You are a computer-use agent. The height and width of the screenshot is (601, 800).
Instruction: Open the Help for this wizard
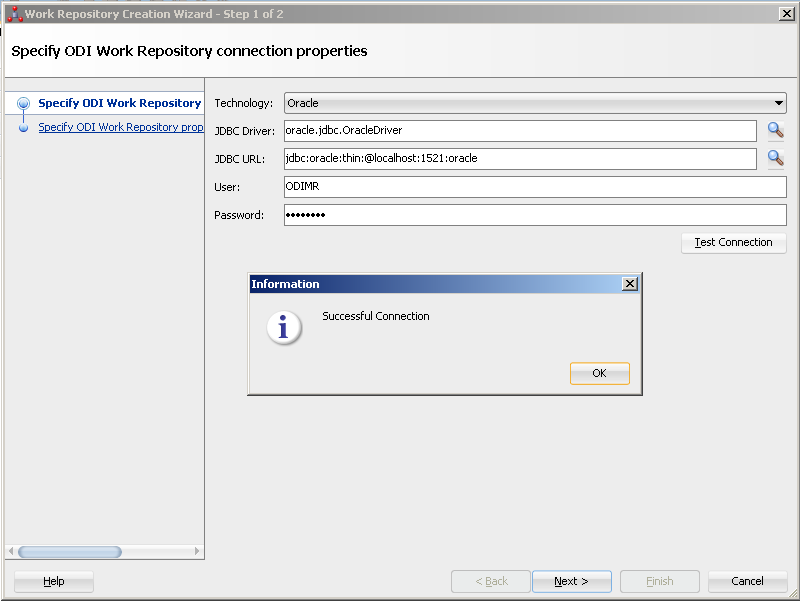point(53,581)
